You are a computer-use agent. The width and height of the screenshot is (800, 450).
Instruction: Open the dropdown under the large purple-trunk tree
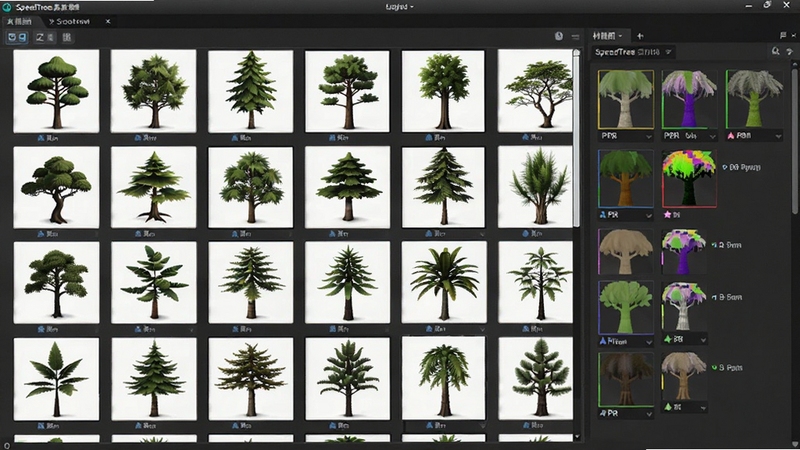[x=712, y=136]
